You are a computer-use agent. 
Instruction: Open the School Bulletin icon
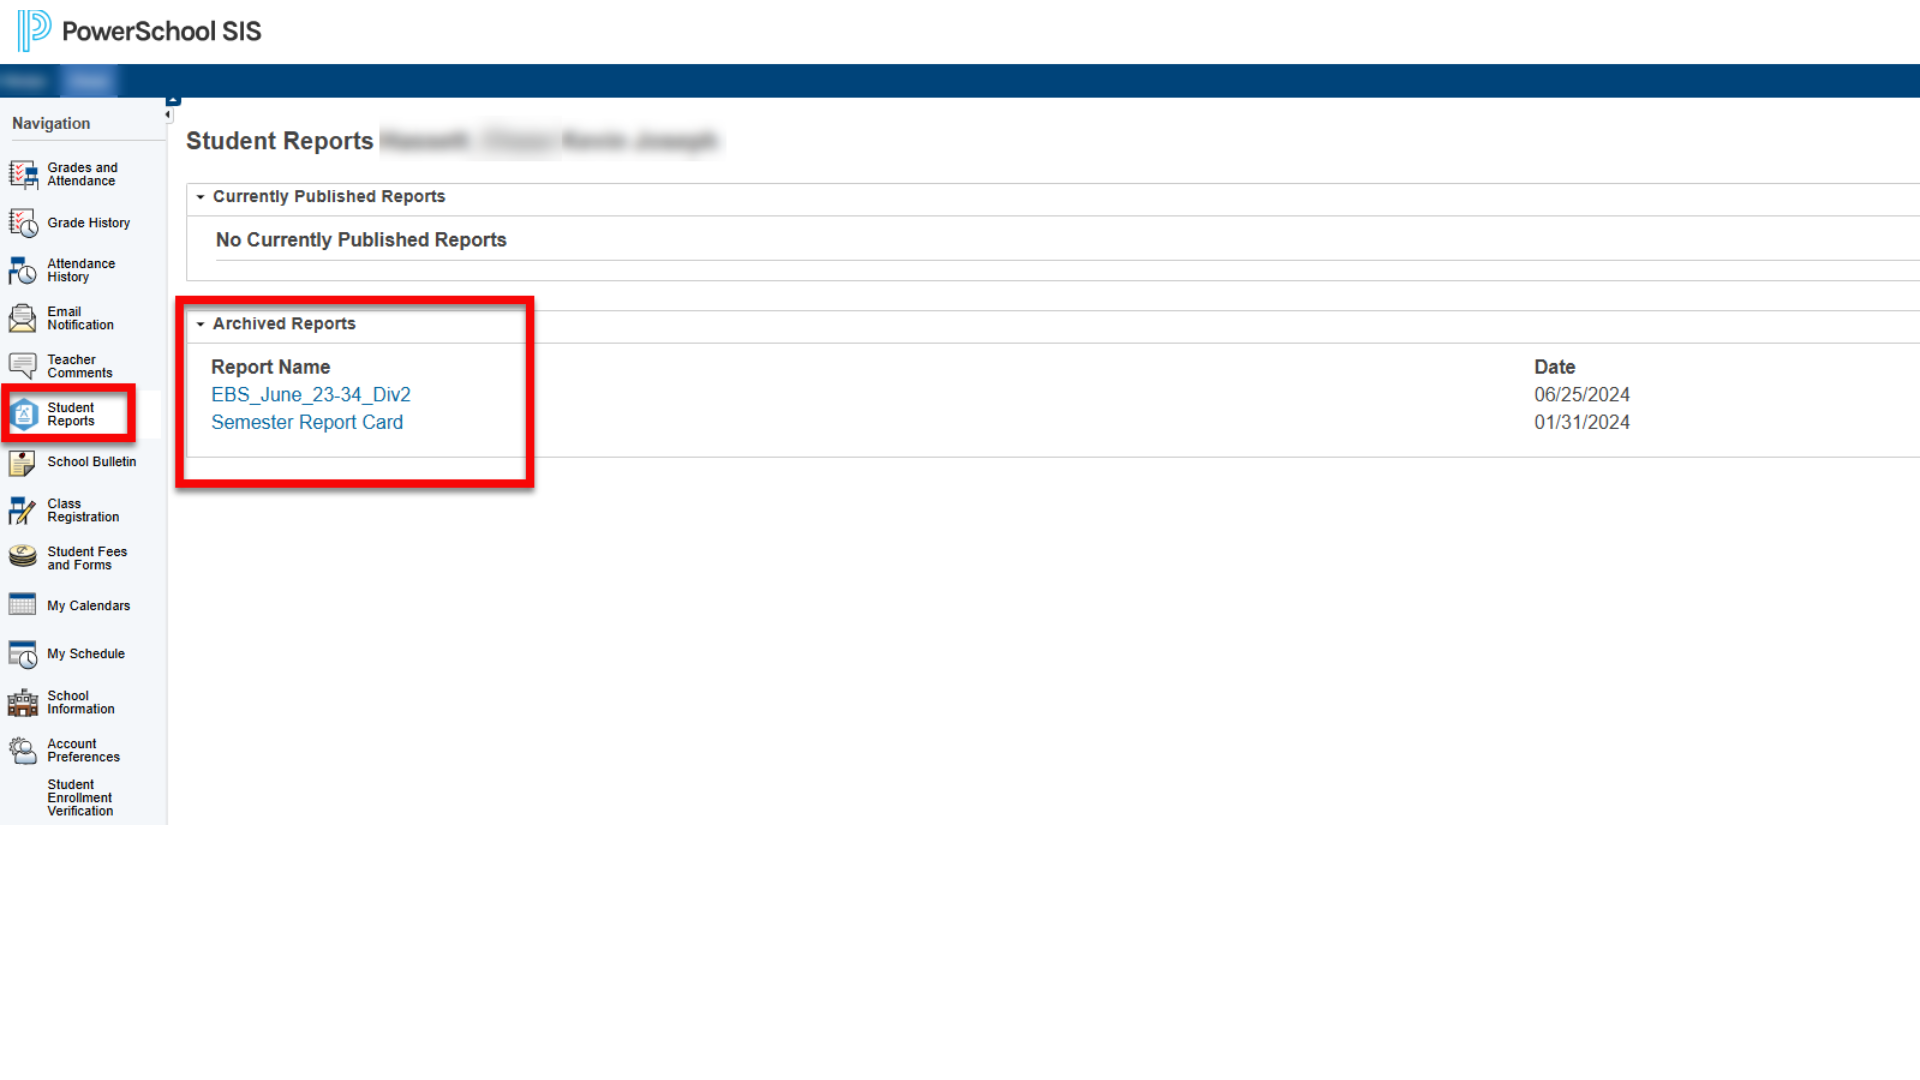pyautogui.click(x=23, y=462)
